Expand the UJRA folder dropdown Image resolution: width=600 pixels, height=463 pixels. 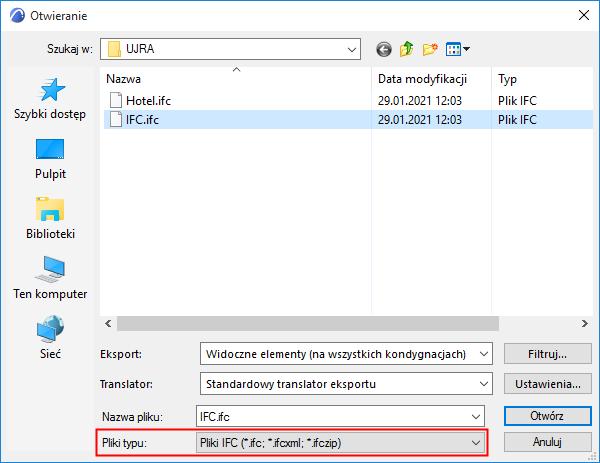(352, 49)
